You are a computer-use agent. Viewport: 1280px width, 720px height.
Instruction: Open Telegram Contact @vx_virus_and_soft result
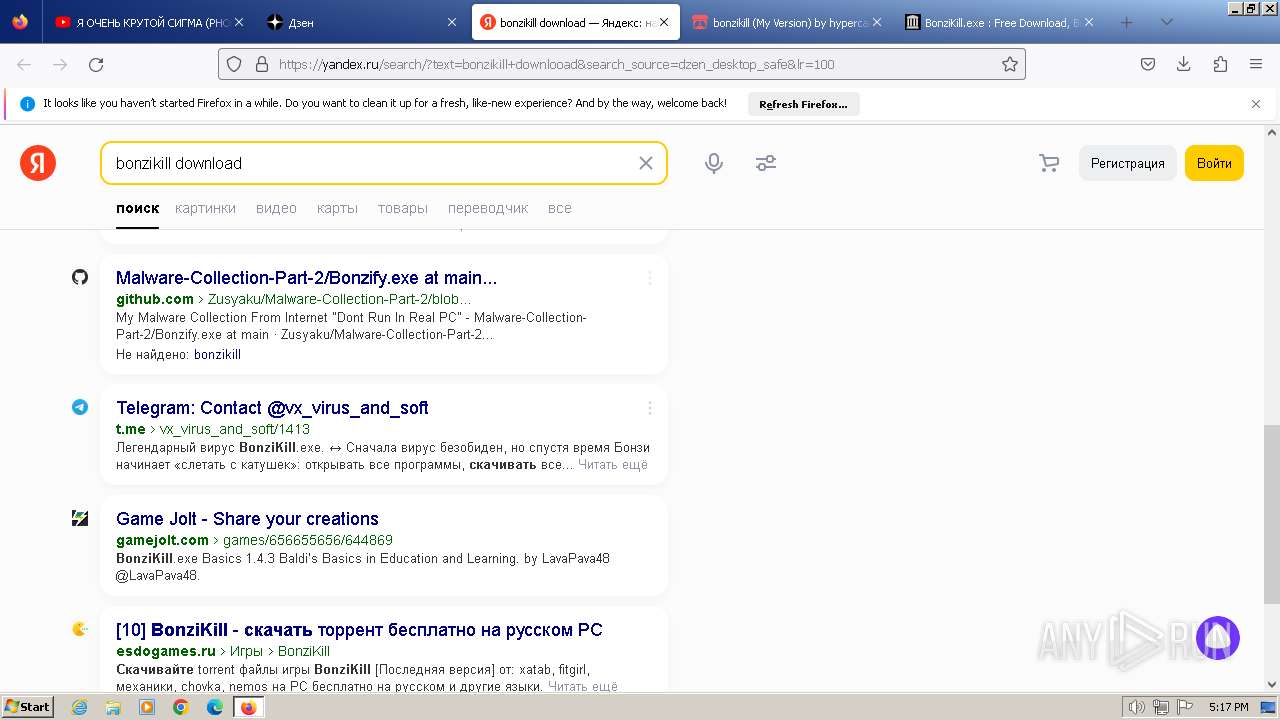coord(272,408)
